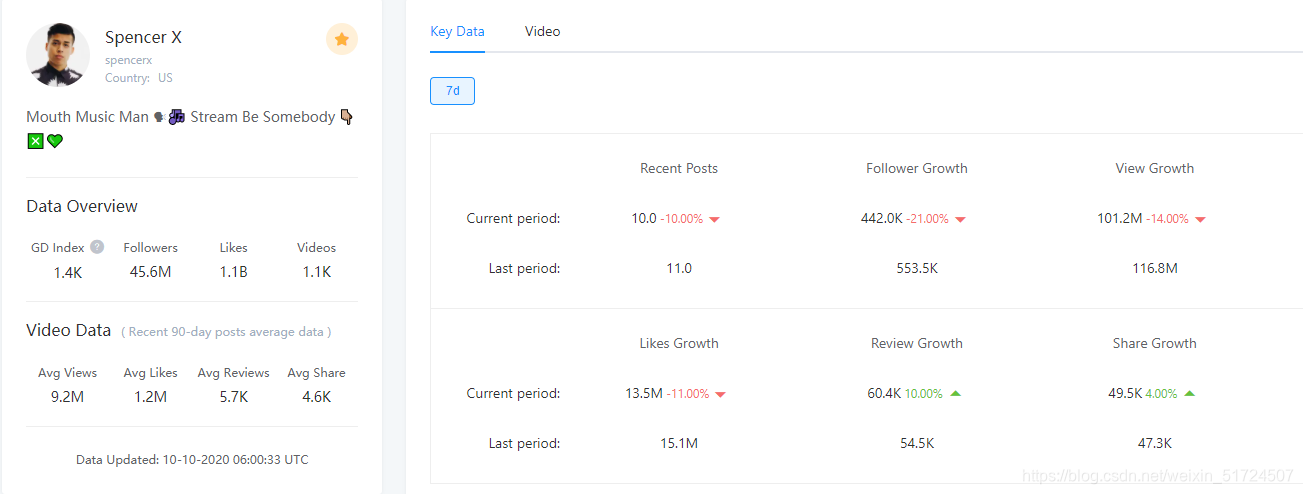Click the Recent Posts column header
Viewport: 1303px width, 494px height.
tap(679, 168)
